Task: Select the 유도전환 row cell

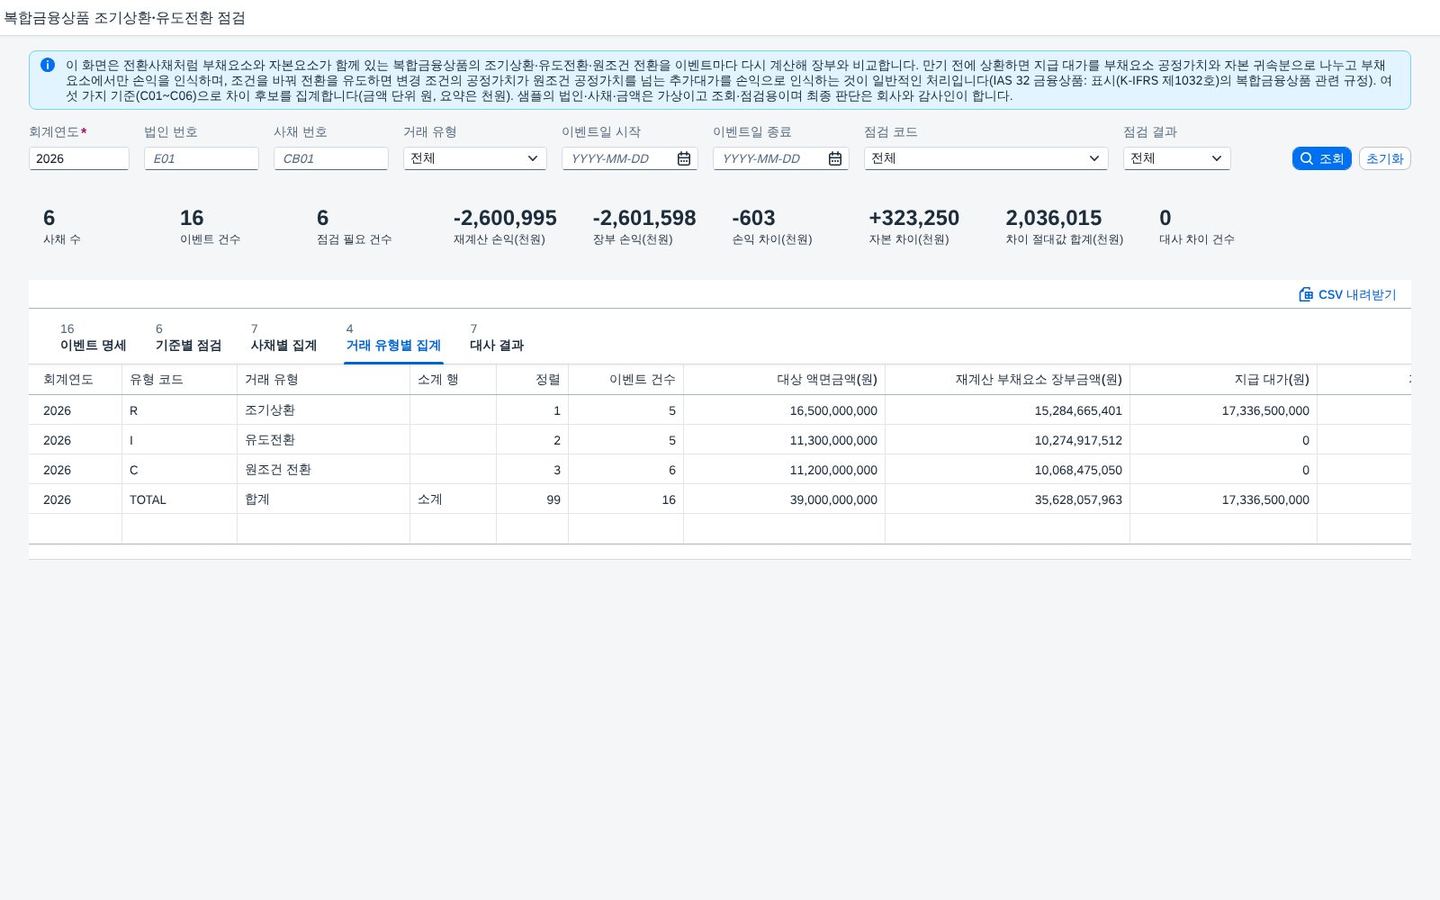Action: (x=323, y=440)
